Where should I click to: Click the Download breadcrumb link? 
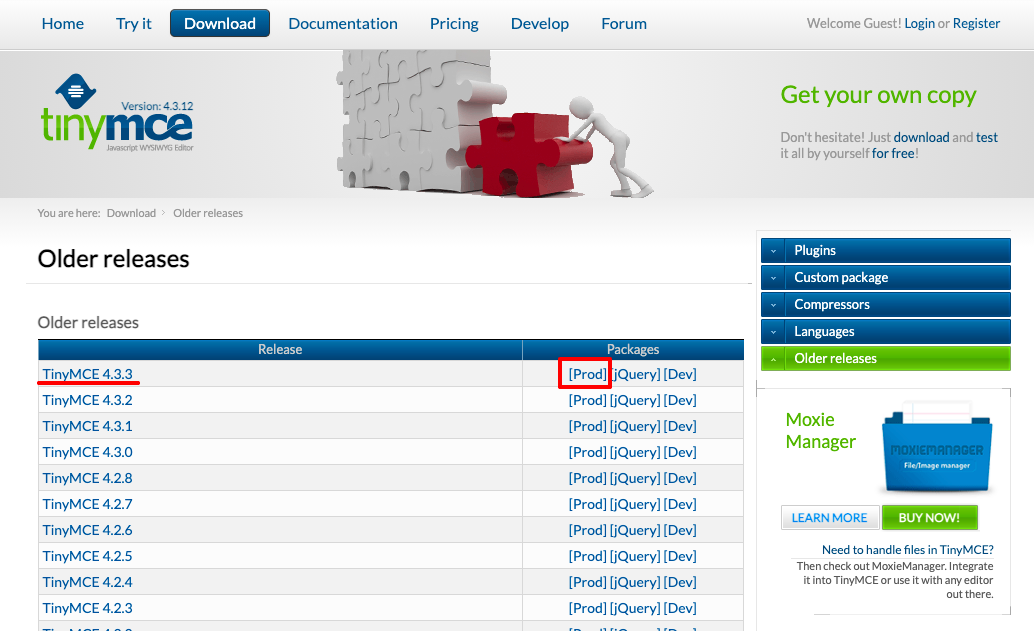(x=131, y=212)
